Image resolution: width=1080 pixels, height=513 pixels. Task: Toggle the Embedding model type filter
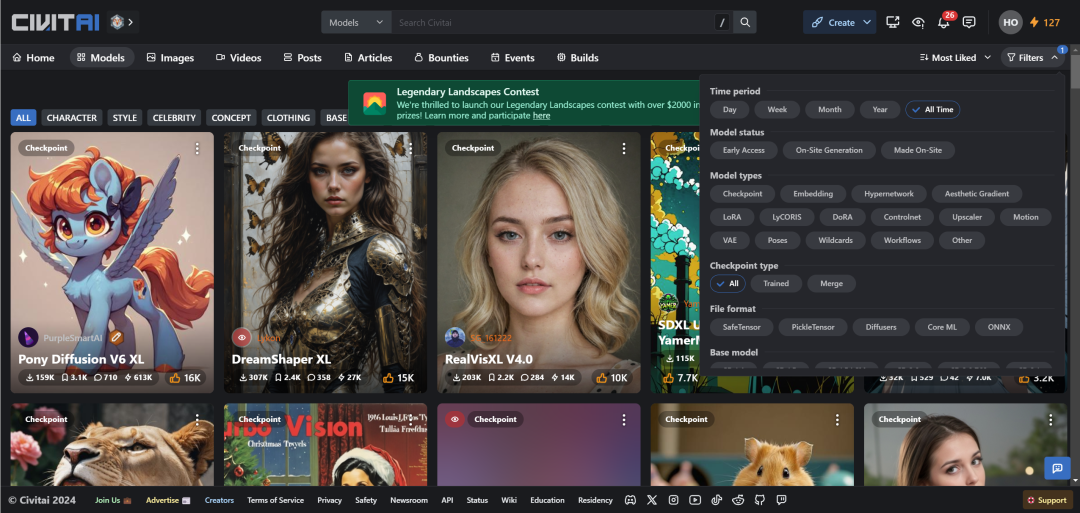pos(813,194)
